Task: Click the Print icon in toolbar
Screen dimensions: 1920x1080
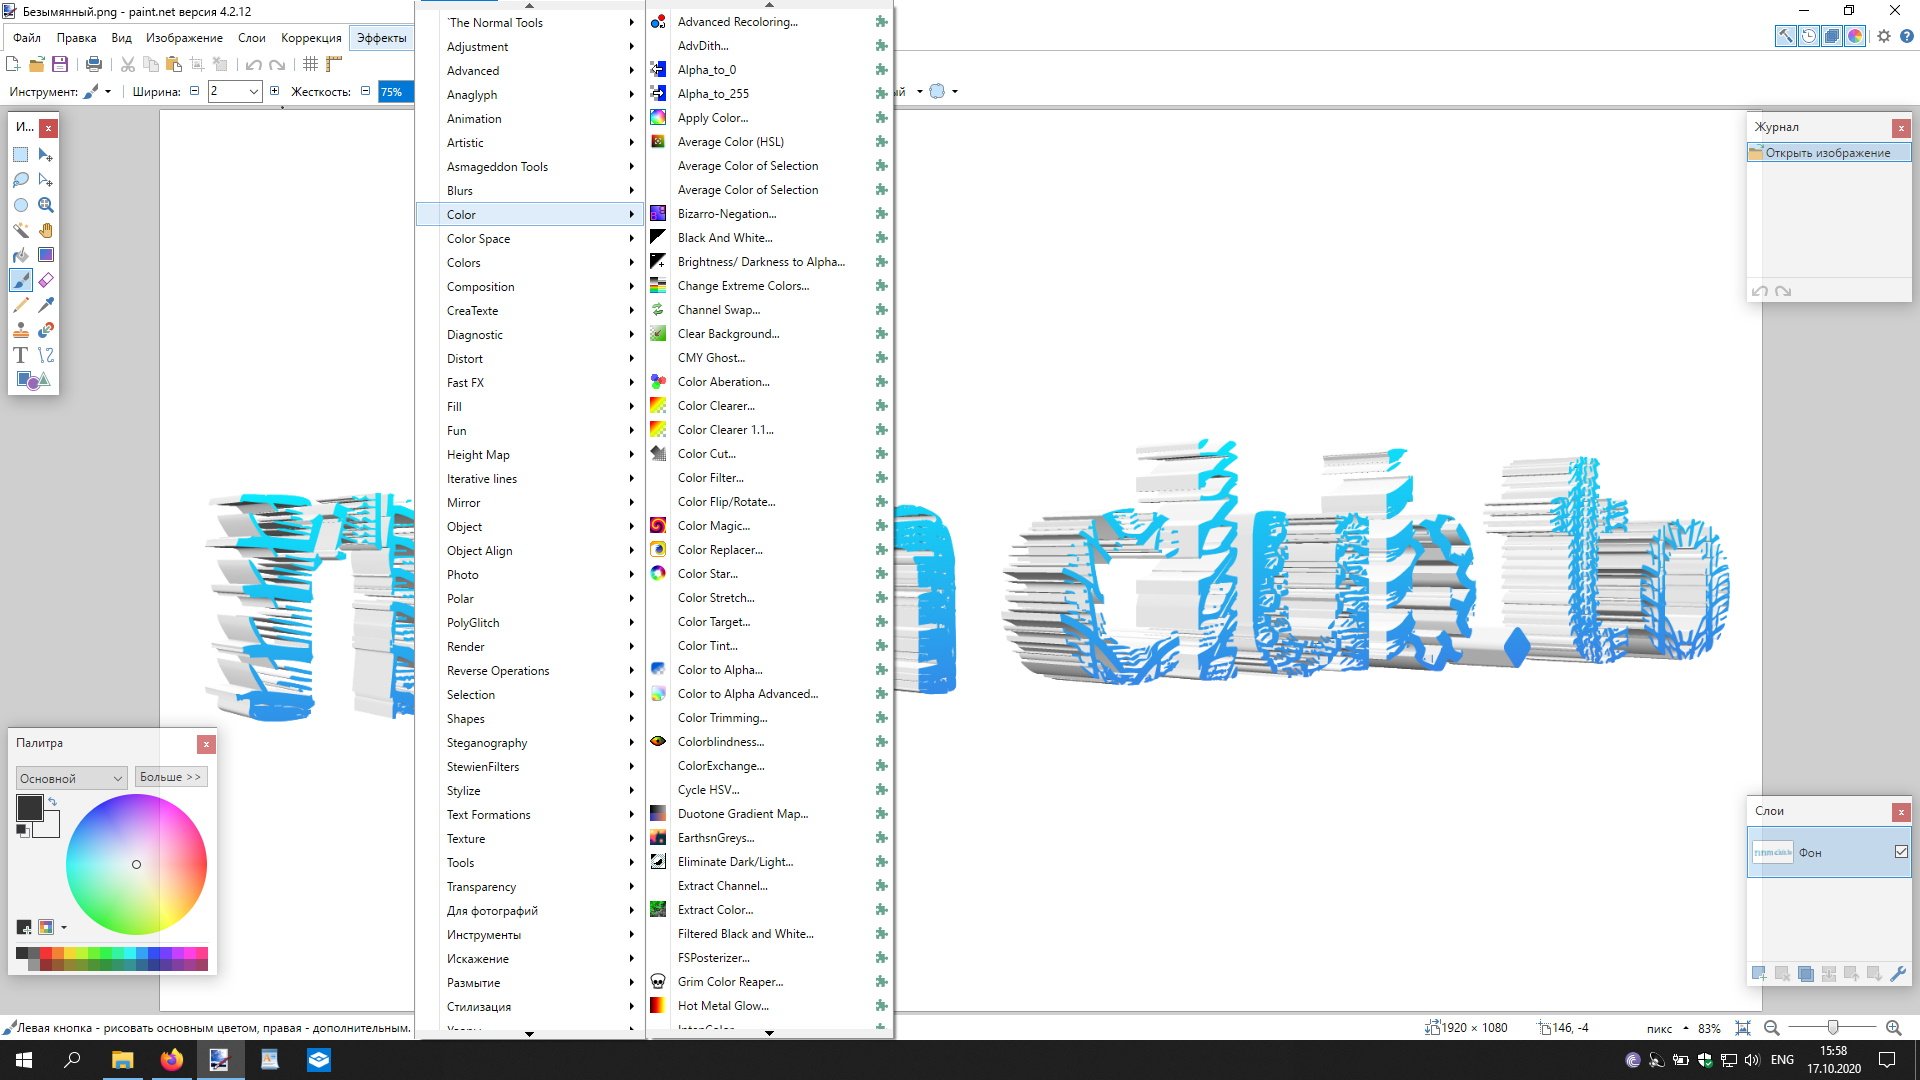Action: click(x=94, y=64)
